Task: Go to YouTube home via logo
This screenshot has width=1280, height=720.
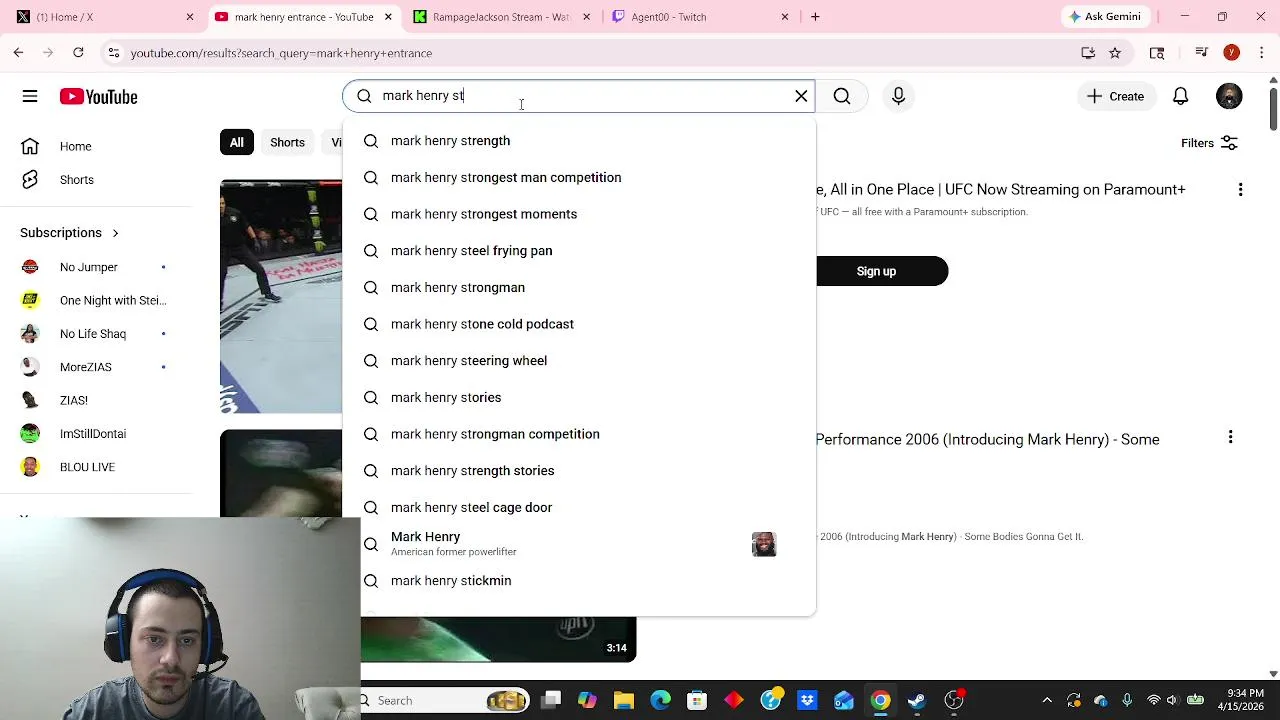Action: click(98, 96)
